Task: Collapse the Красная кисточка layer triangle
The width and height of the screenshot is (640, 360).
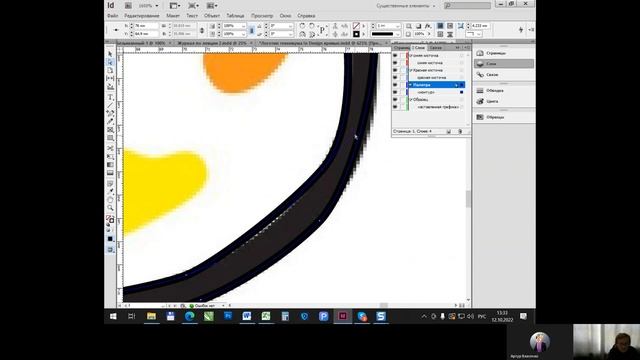Action: click(x=411, y=70)
